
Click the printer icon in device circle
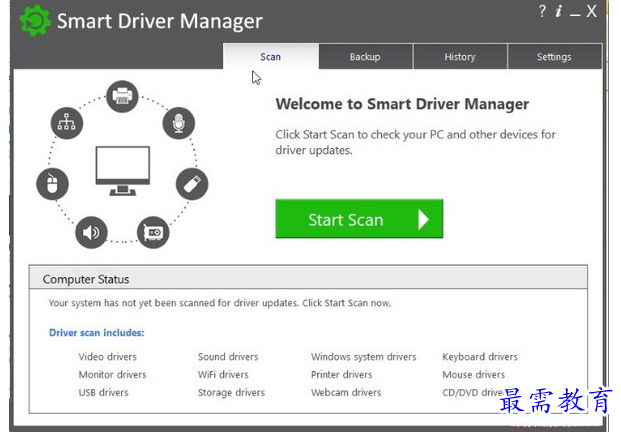coord(122,96)
